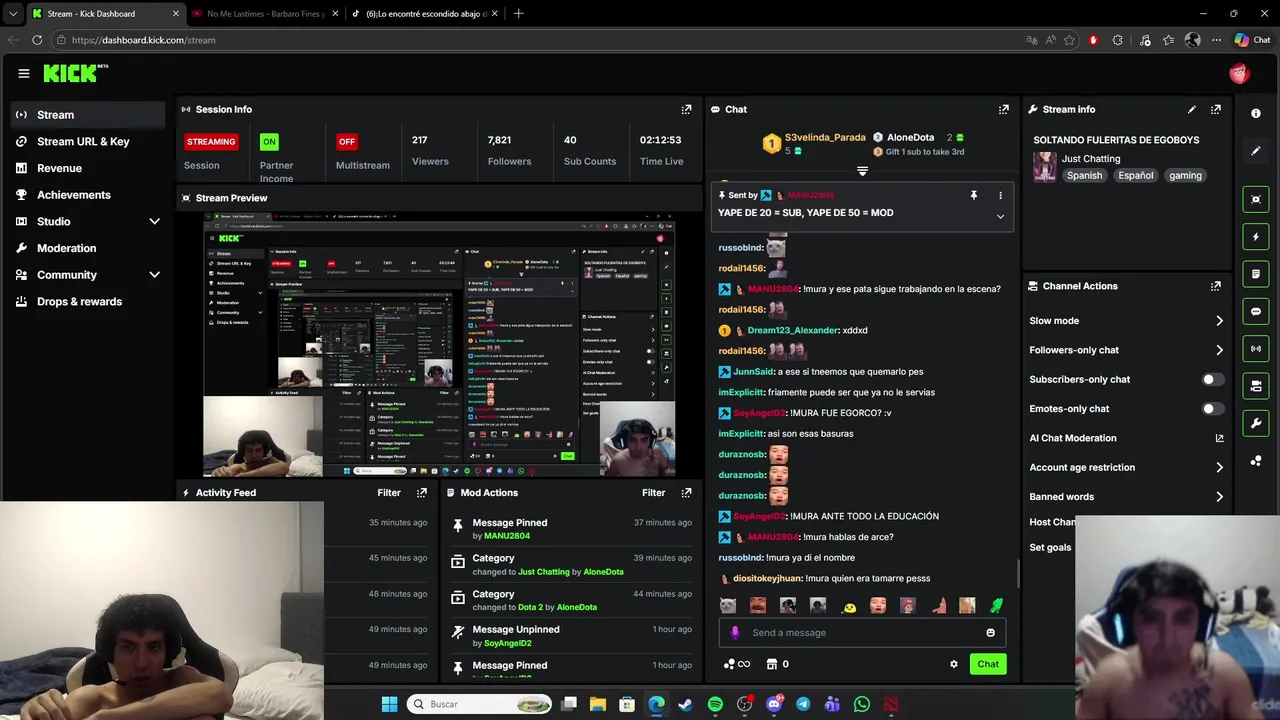Screen dimensions: 1280x720
Task: Open Slow mode options
Action: pos(1126,321)
